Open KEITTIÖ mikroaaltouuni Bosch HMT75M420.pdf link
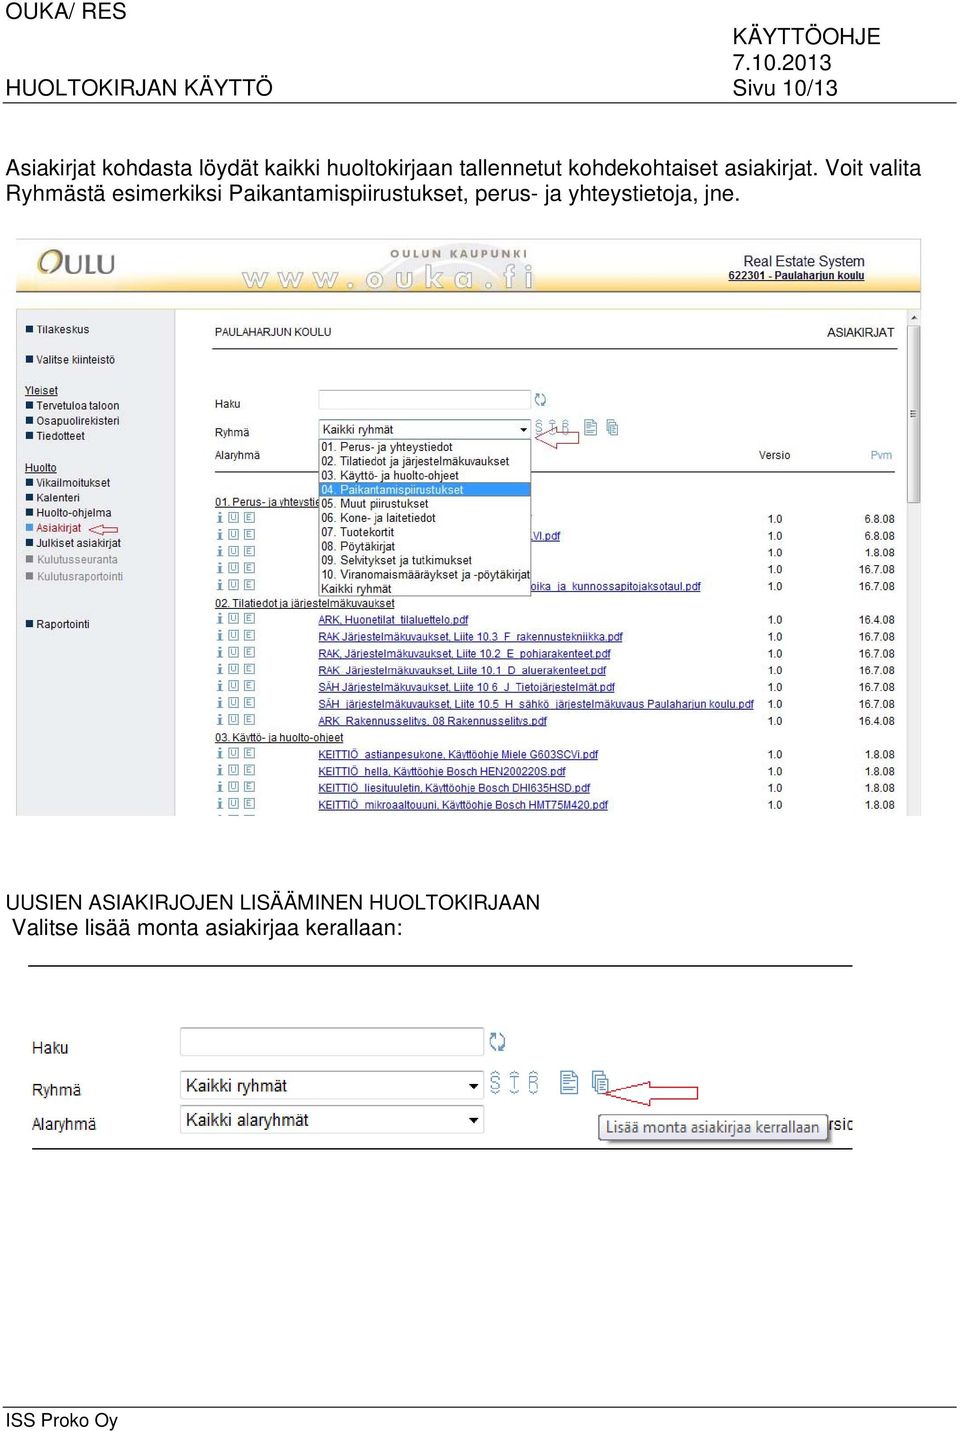Screen dimensions: 960x1431 click(x=463, y=804)
